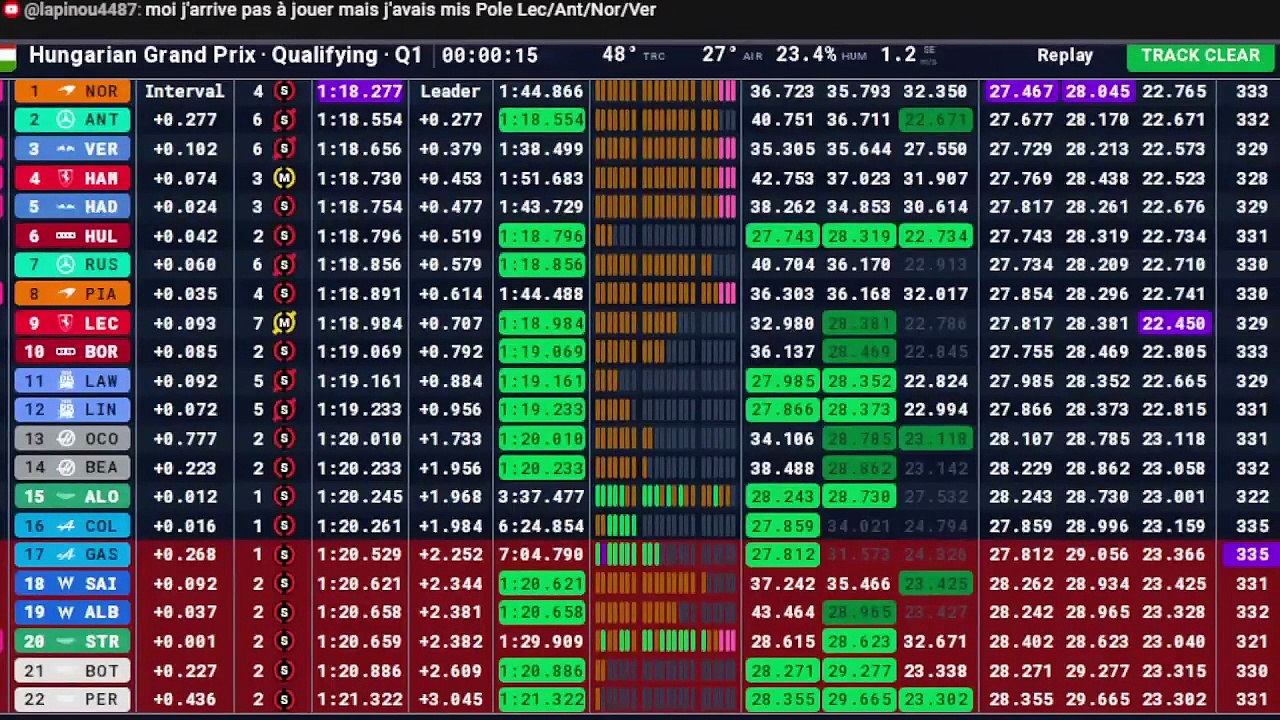The height and width of the screenshot is (720, 1280).
Task: Select McLaren team icon in NOR row
Action: coord(67,91)
